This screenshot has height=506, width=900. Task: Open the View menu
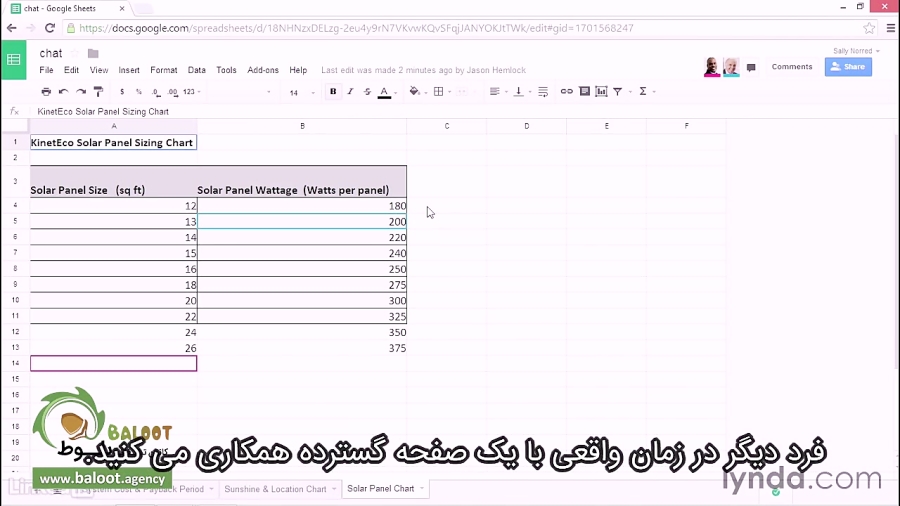(x=99, y=70)
